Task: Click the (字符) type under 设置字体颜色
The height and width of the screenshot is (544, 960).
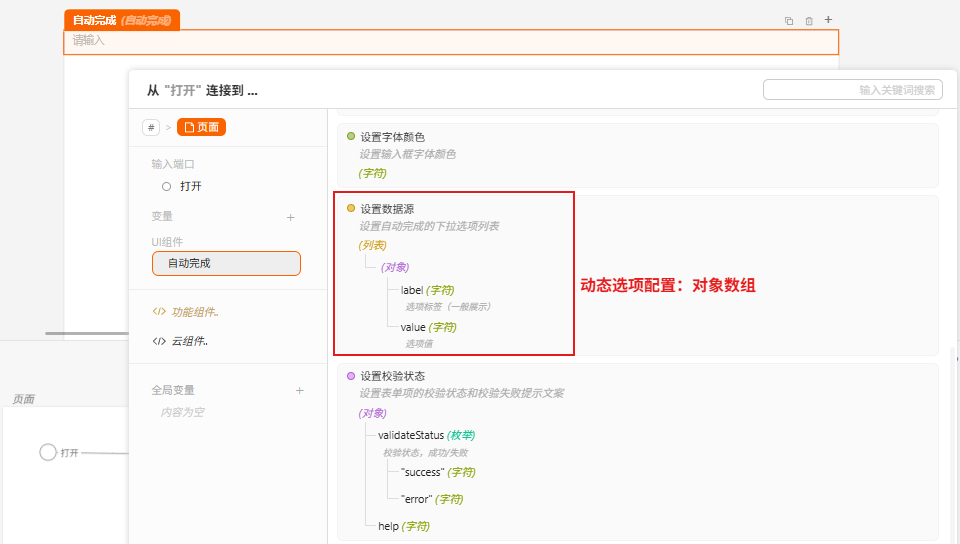Action: (x=373, y=173)
